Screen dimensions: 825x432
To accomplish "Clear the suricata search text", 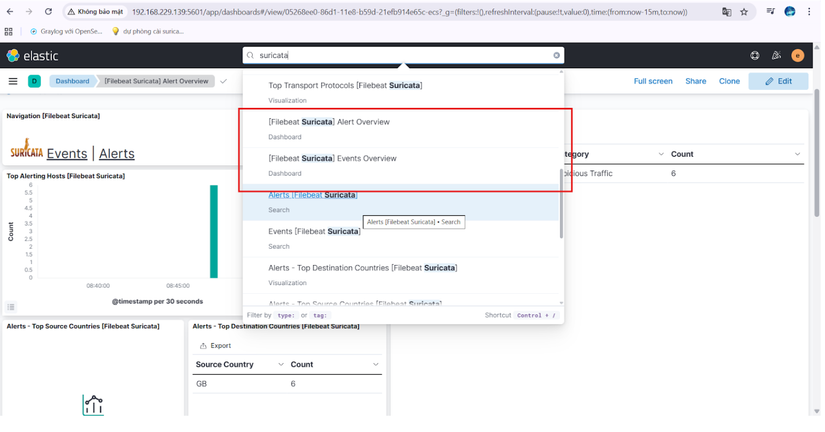I will click(556, 56).
